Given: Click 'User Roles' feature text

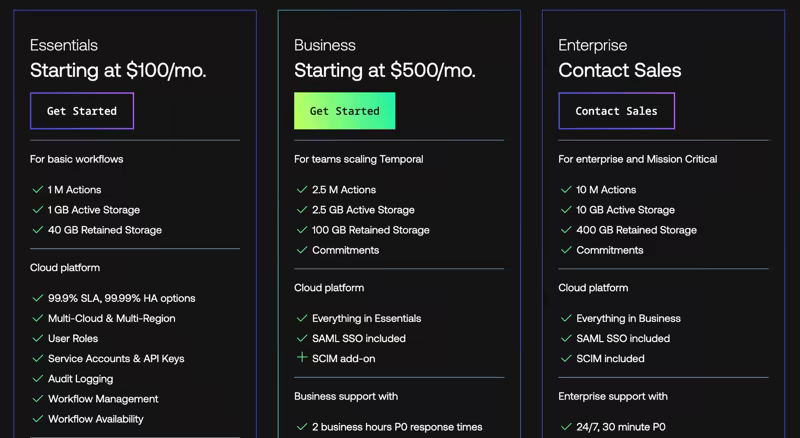Looking at the screenshot, I should 73,339.
